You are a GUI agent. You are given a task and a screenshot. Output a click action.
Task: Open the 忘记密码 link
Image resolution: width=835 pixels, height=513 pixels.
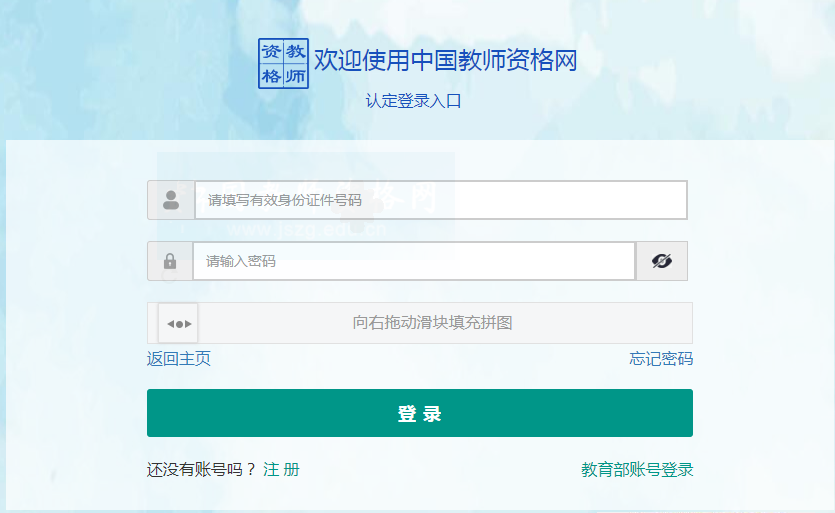tap(661, 359)
